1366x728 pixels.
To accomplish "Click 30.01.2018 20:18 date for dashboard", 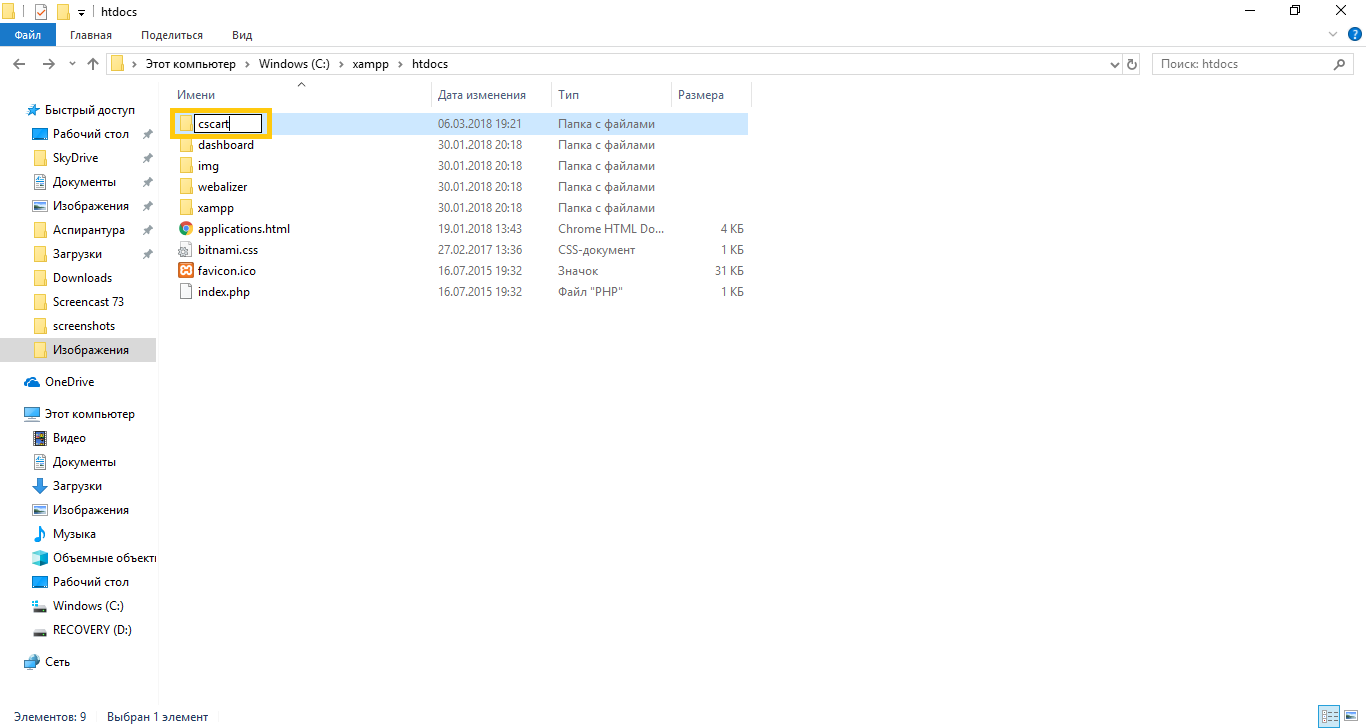I will pyautogui.click(x=480, y=145).
